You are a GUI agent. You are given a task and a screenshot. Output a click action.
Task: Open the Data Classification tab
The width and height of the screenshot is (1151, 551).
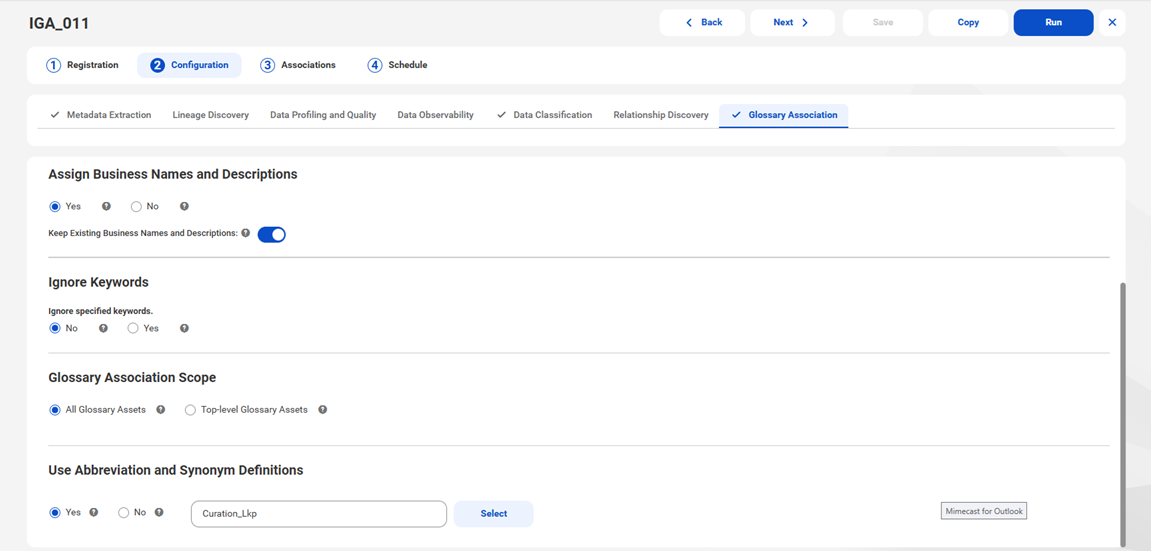pos(545,115)
